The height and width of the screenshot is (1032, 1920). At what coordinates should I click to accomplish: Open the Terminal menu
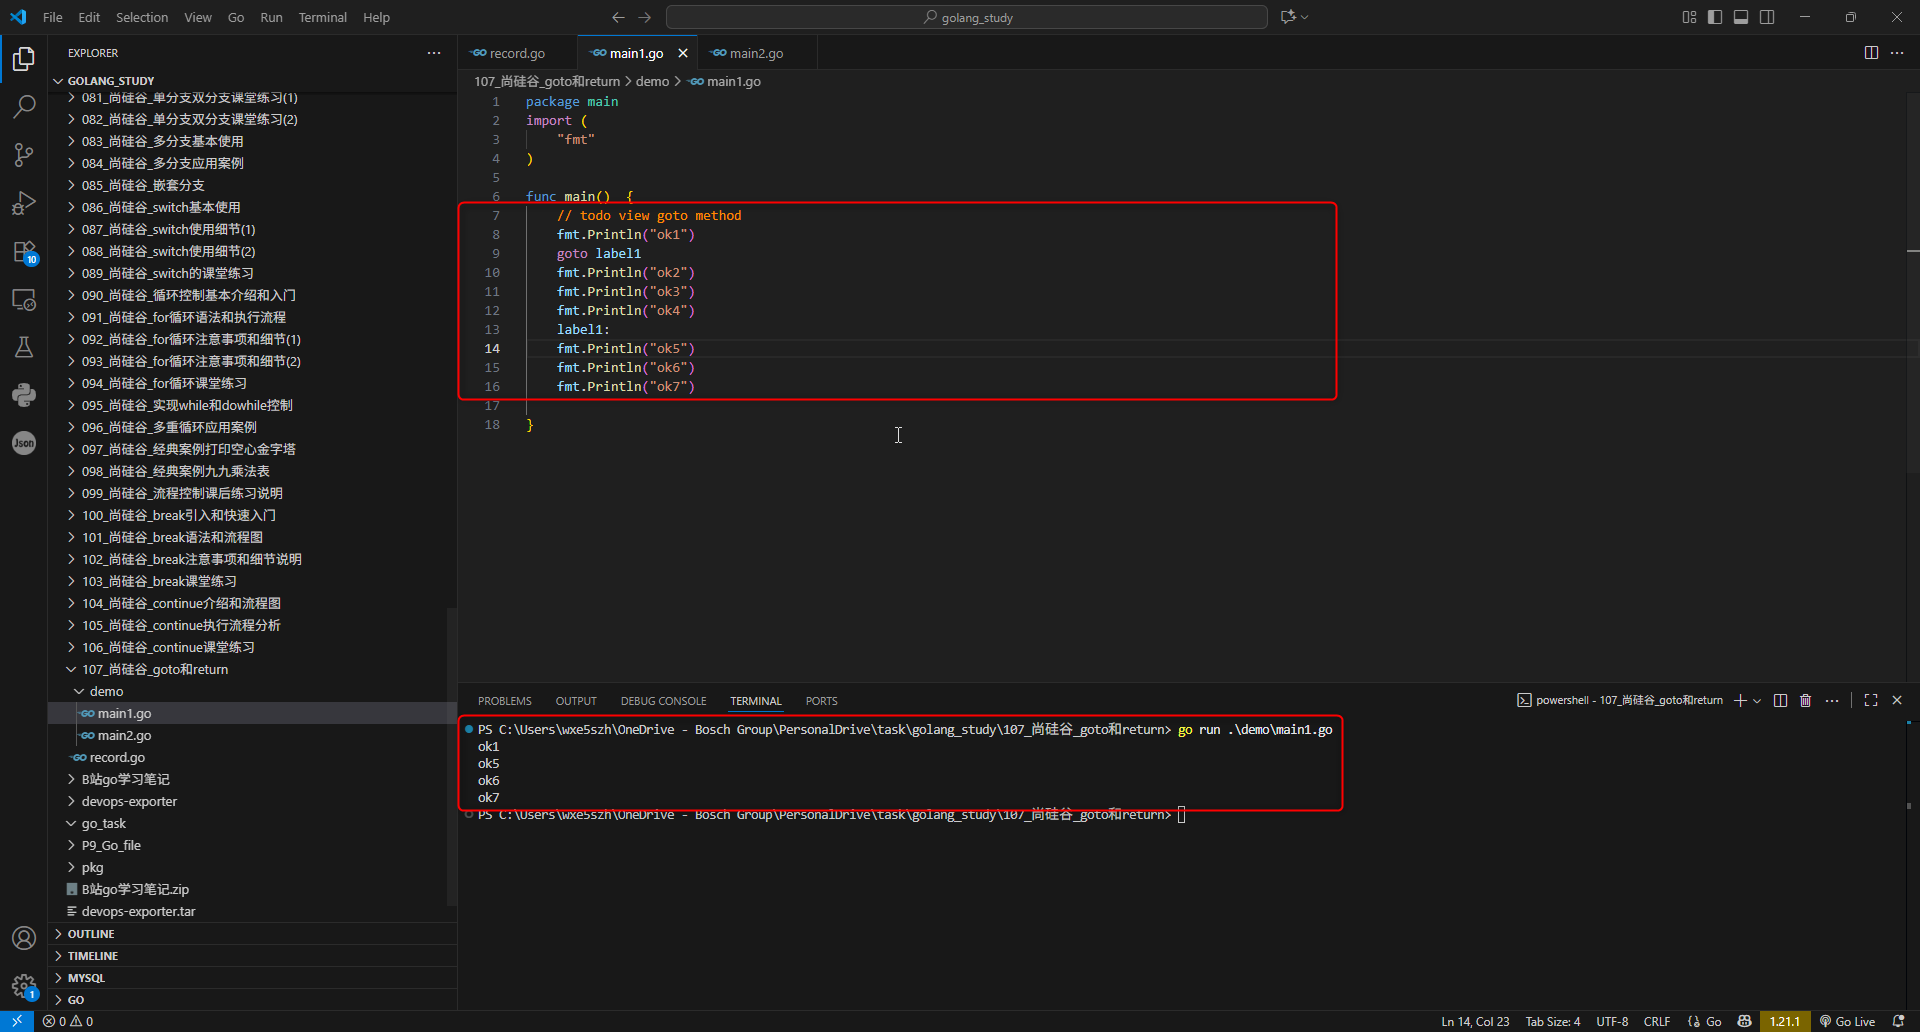tap(322, 17)
